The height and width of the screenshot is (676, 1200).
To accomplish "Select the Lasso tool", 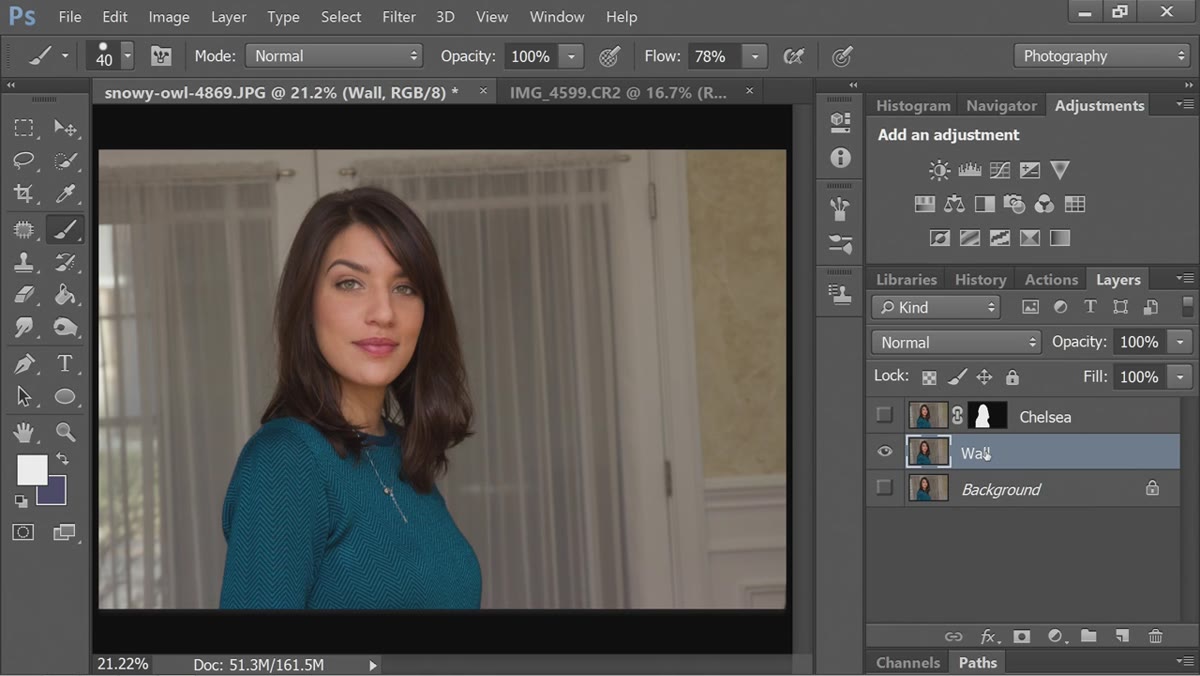I will (24, 161).
